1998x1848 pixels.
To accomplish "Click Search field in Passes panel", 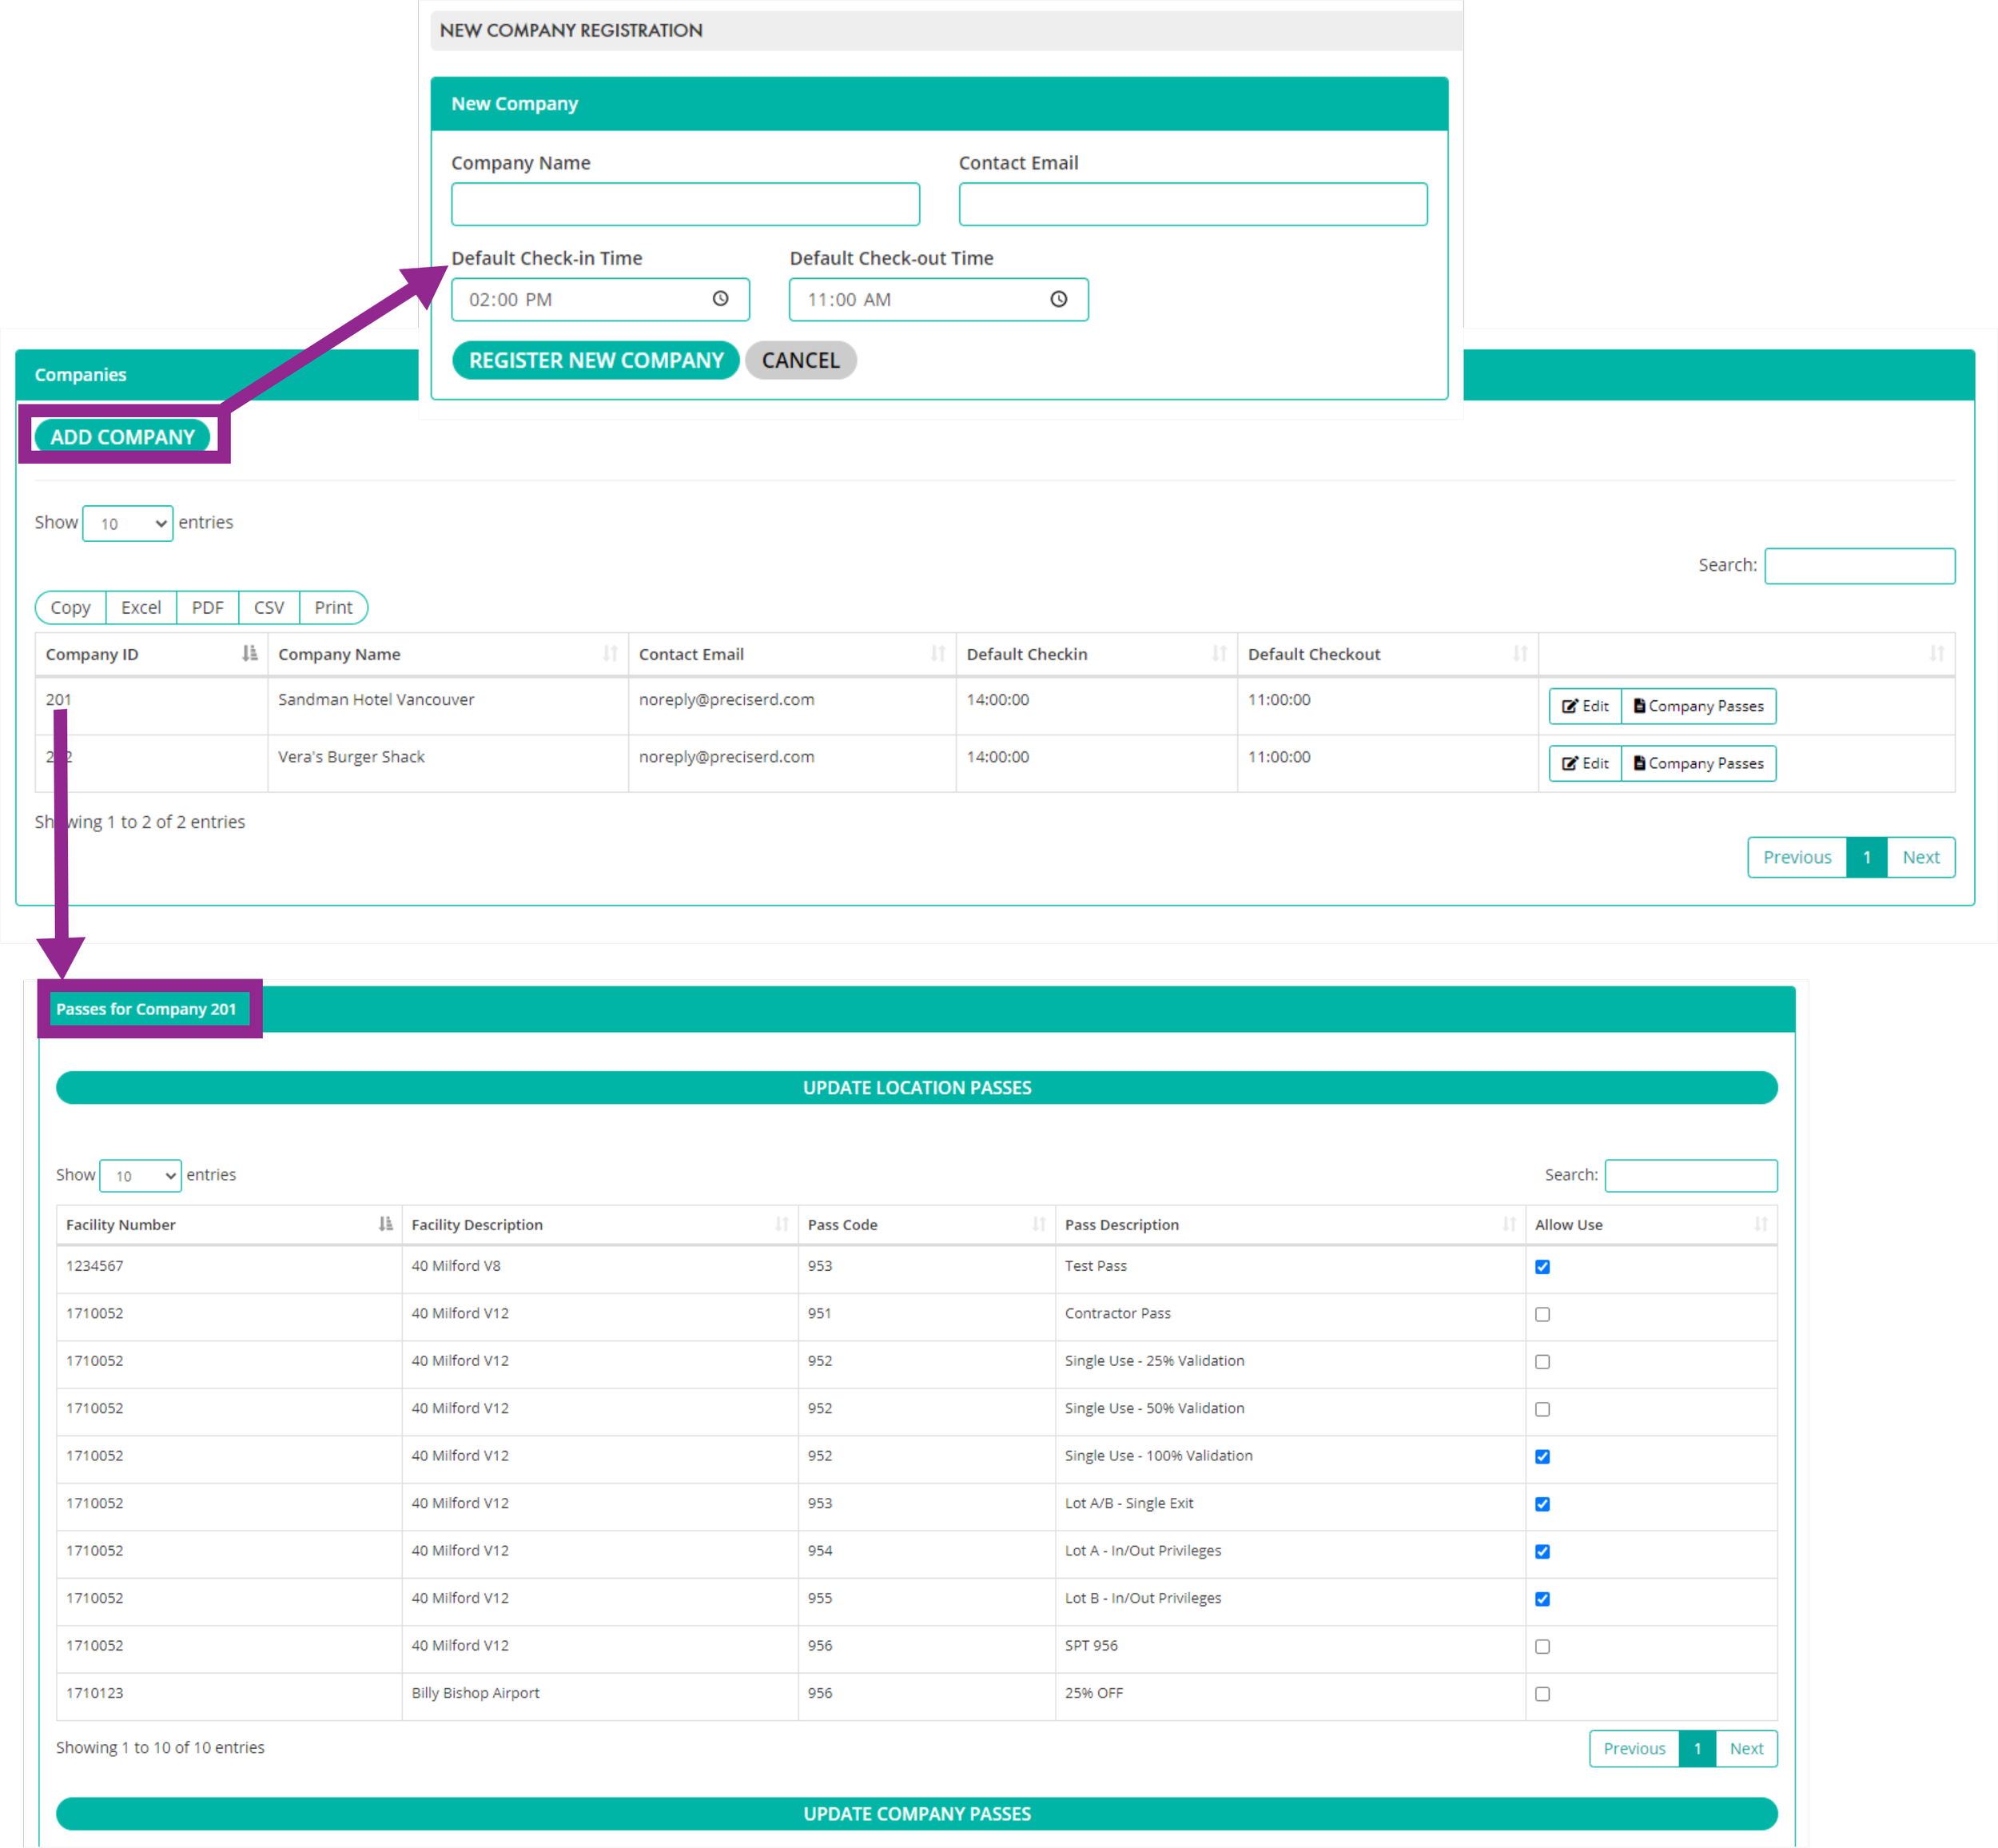I will pyautogui.click(x=1691, y=1175).
